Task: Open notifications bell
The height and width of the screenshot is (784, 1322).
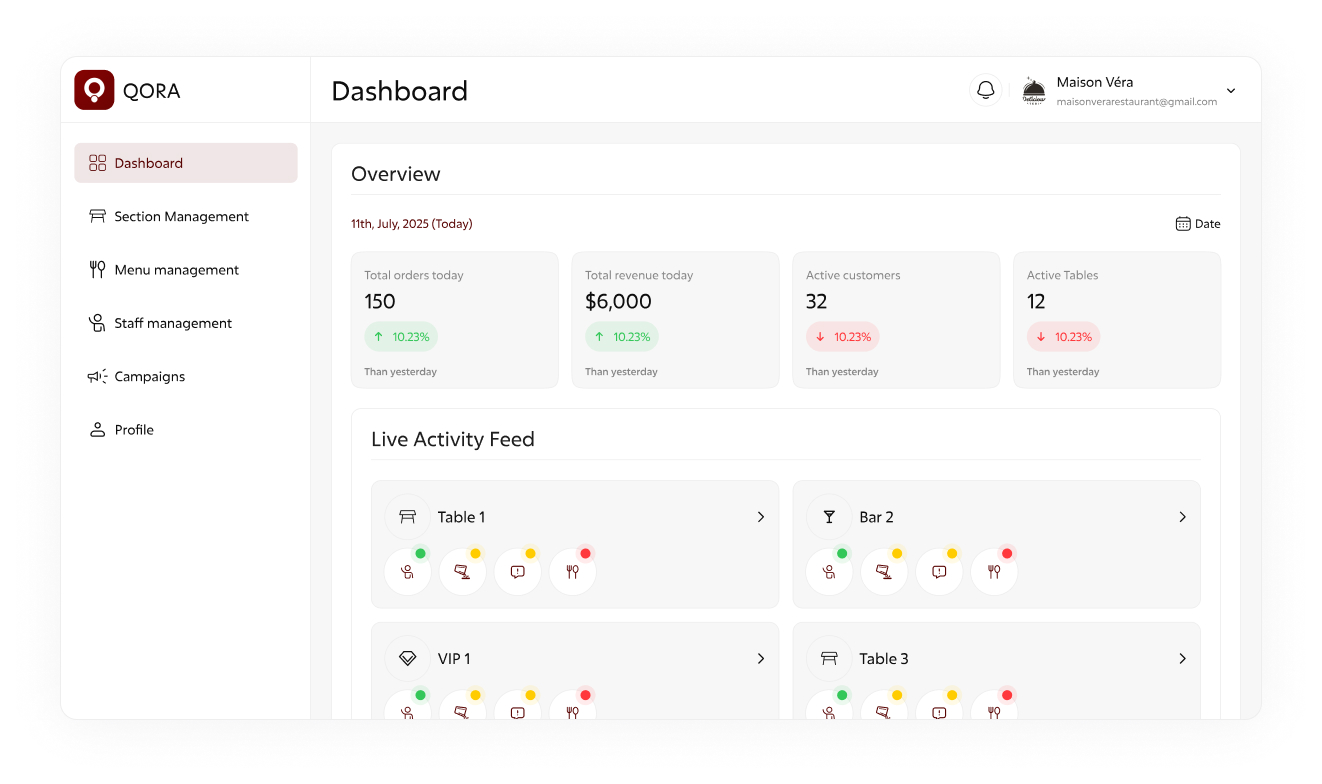Action: (x=986, y=90)
